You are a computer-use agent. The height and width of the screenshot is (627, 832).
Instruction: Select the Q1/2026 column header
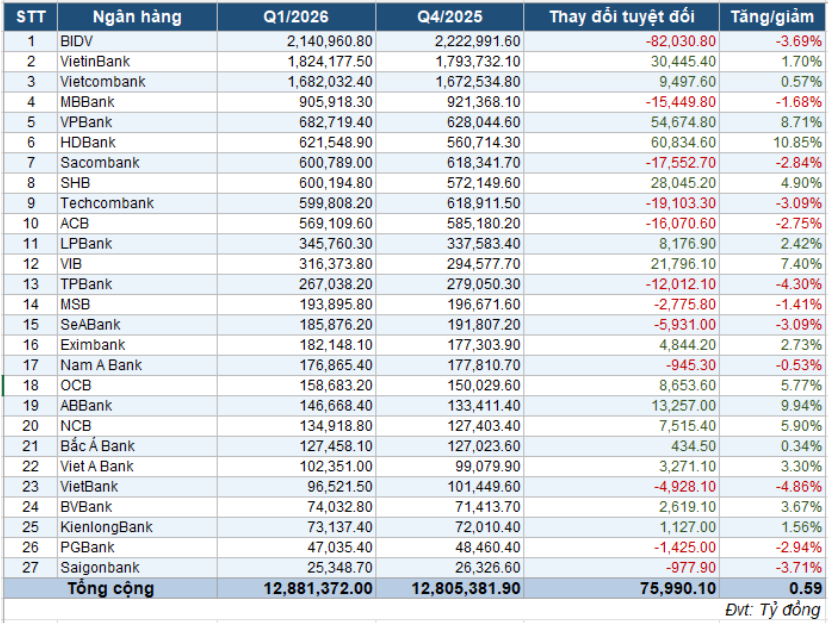(x=296, y=16)
